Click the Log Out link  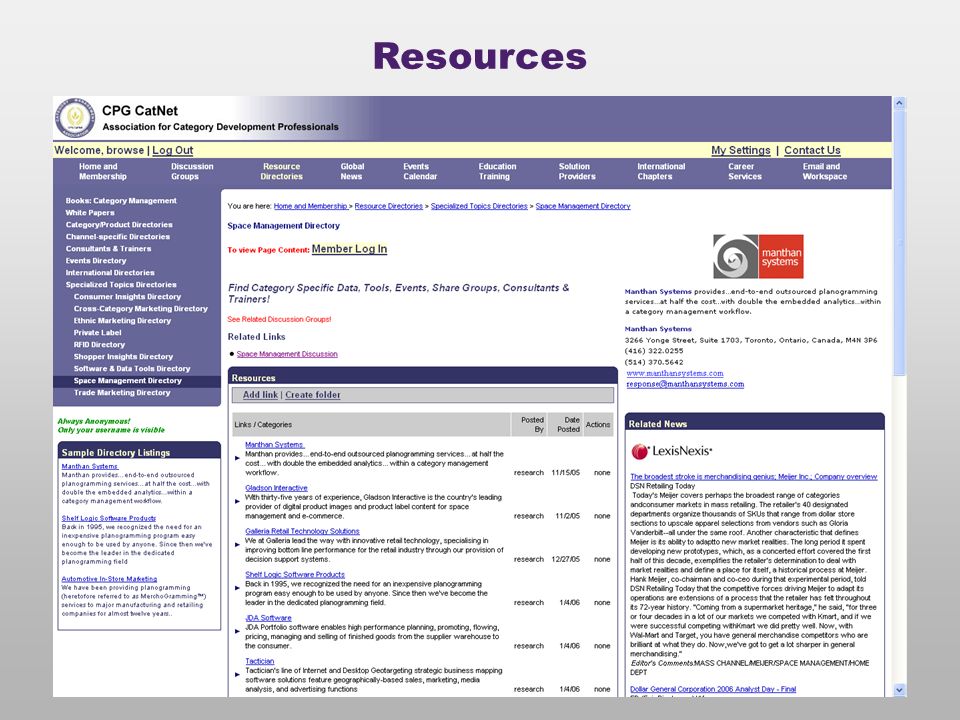(173, 150)
